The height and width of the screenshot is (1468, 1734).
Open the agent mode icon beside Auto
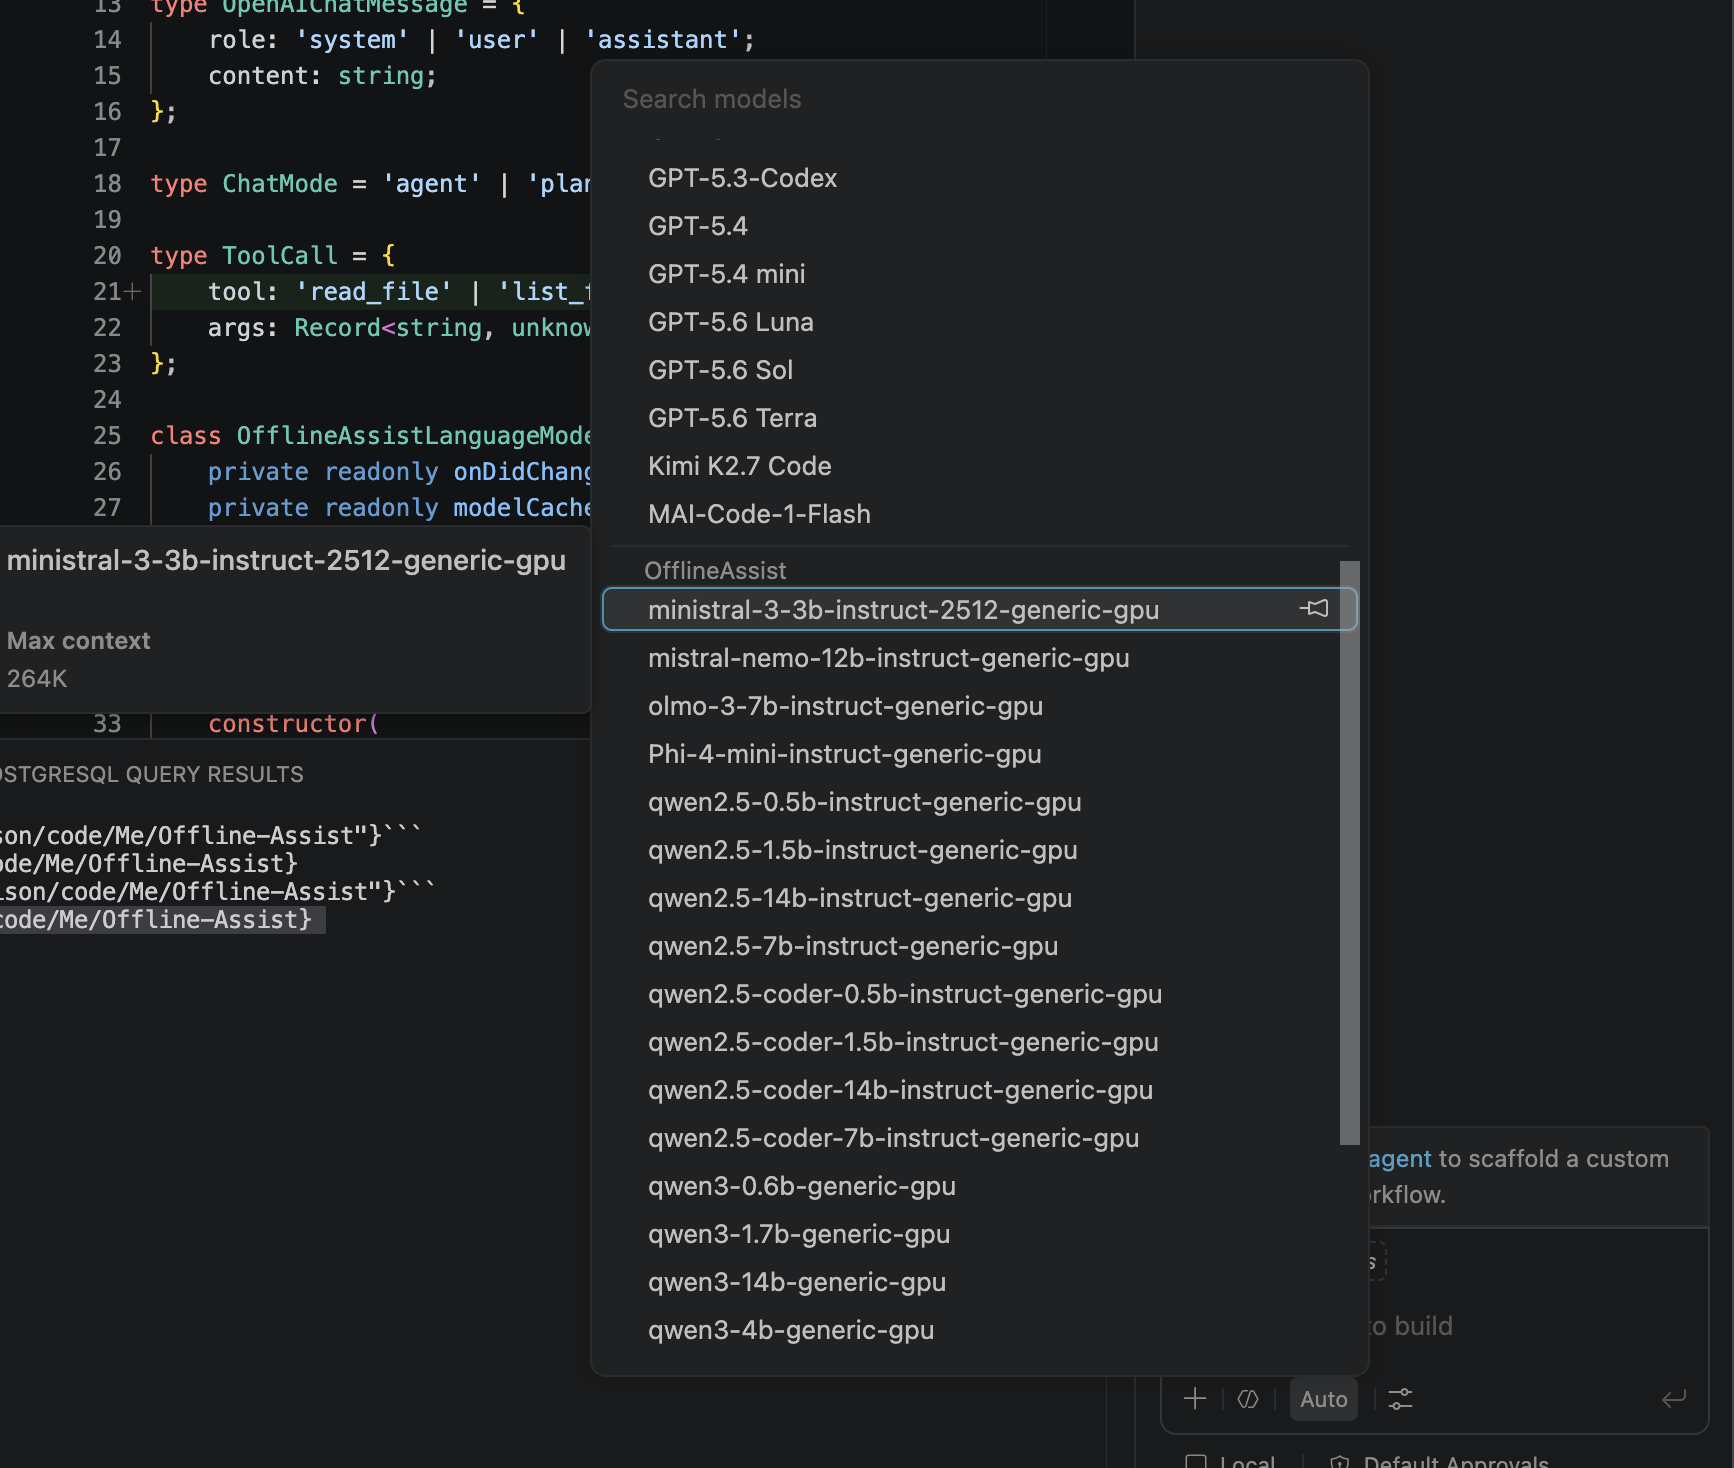tap(1248, 1399)
